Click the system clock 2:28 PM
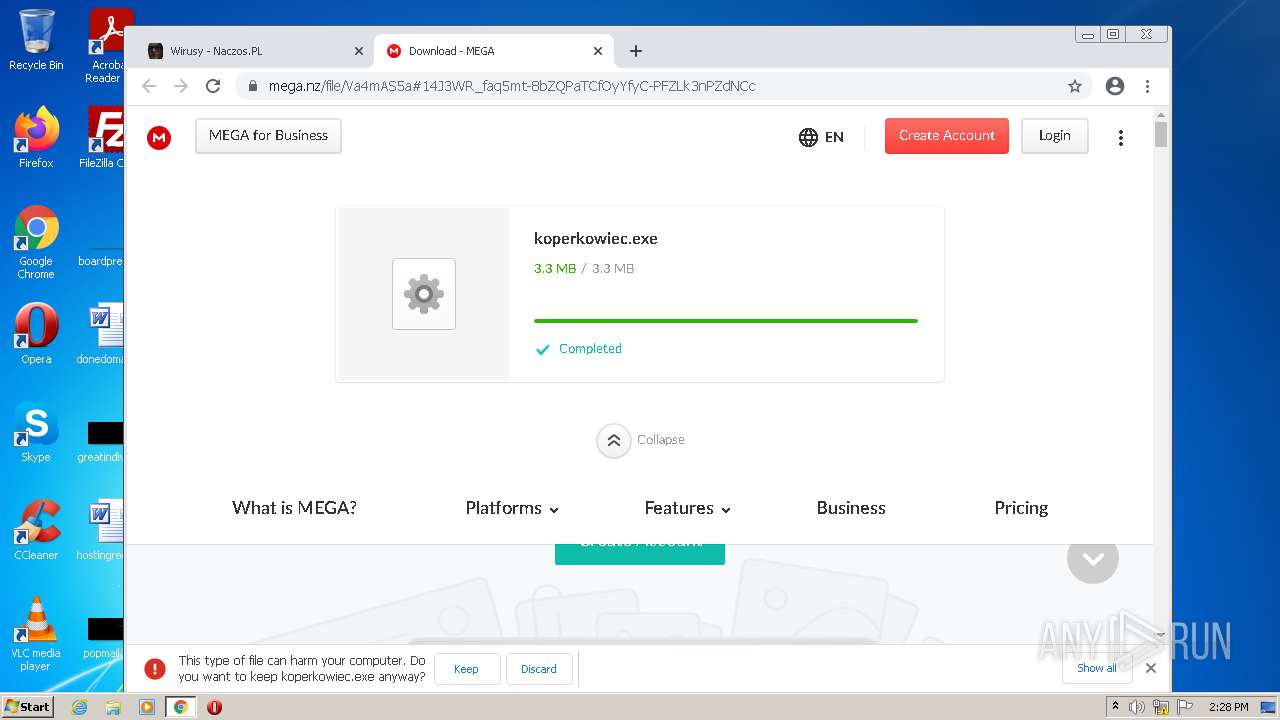1280x720 pixels. (1228, 707)
